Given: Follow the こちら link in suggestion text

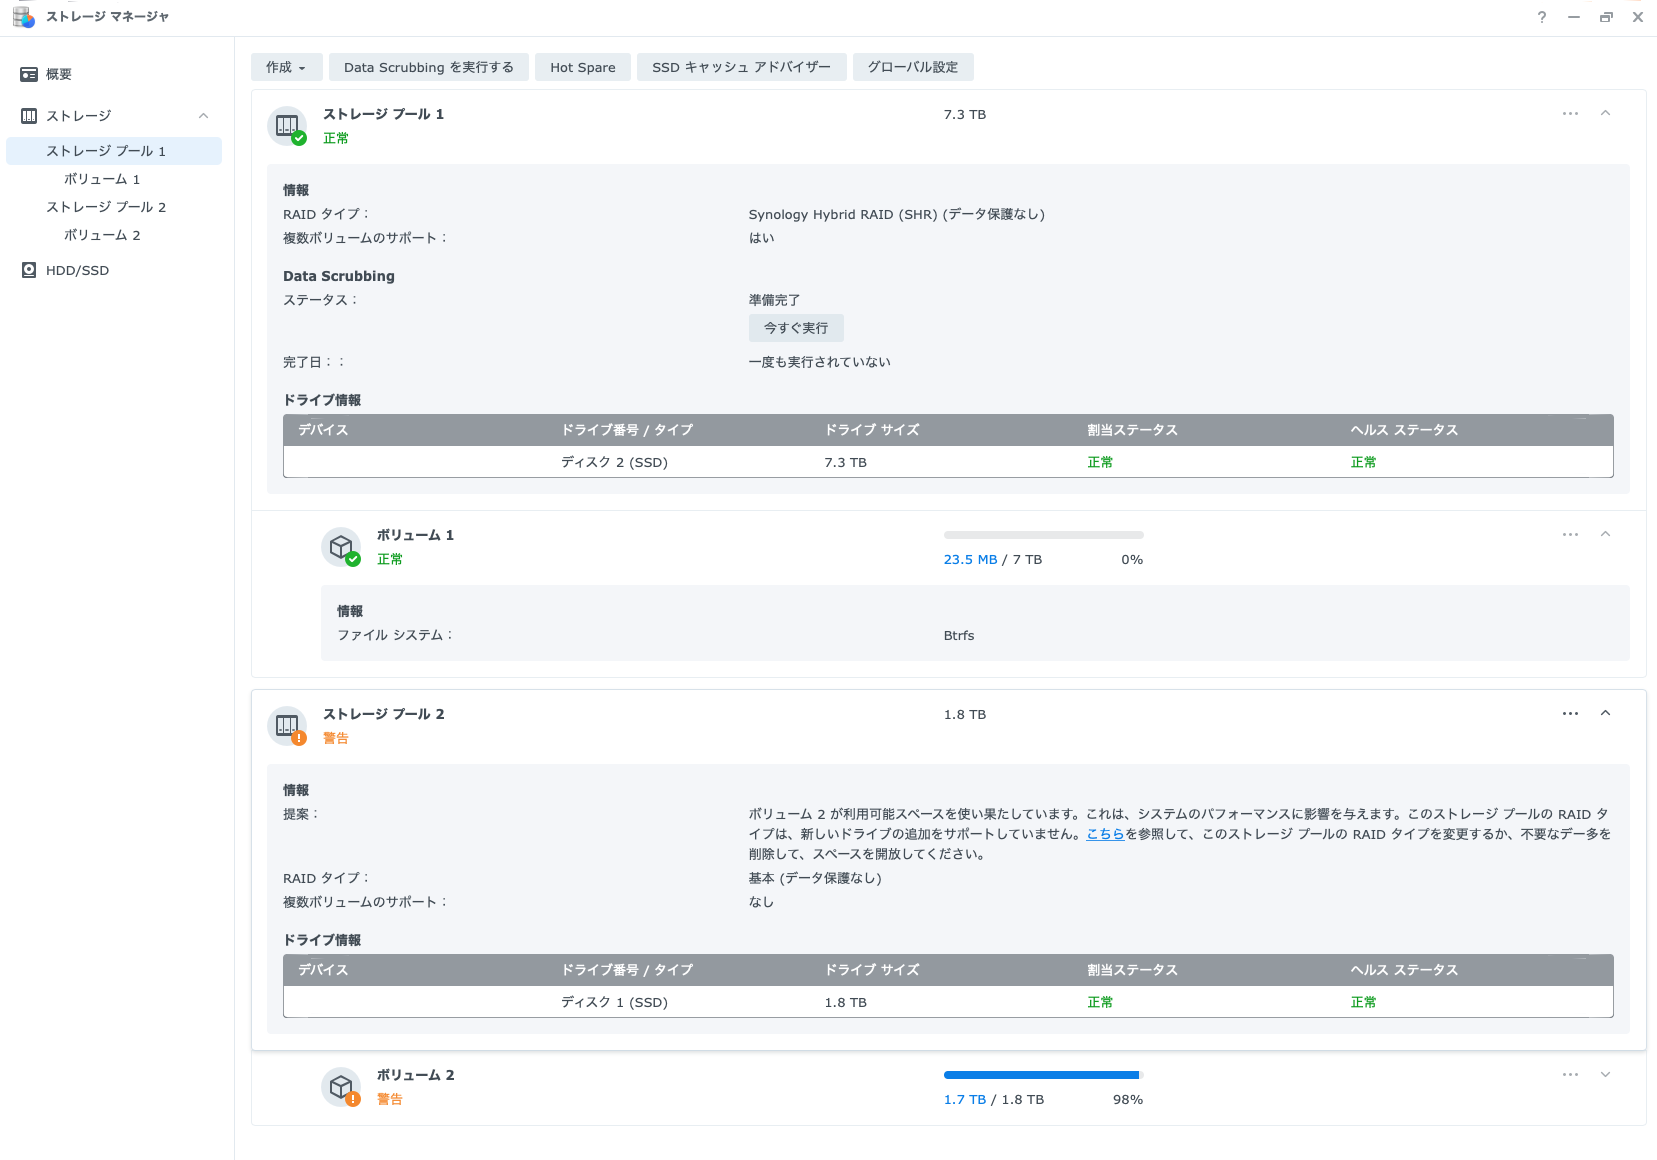Looking at the screenshot, I should [x=1105, y=834].
